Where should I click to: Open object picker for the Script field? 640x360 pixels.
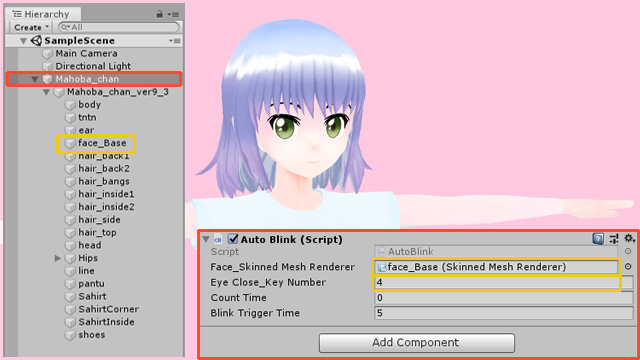coord(628,251)
